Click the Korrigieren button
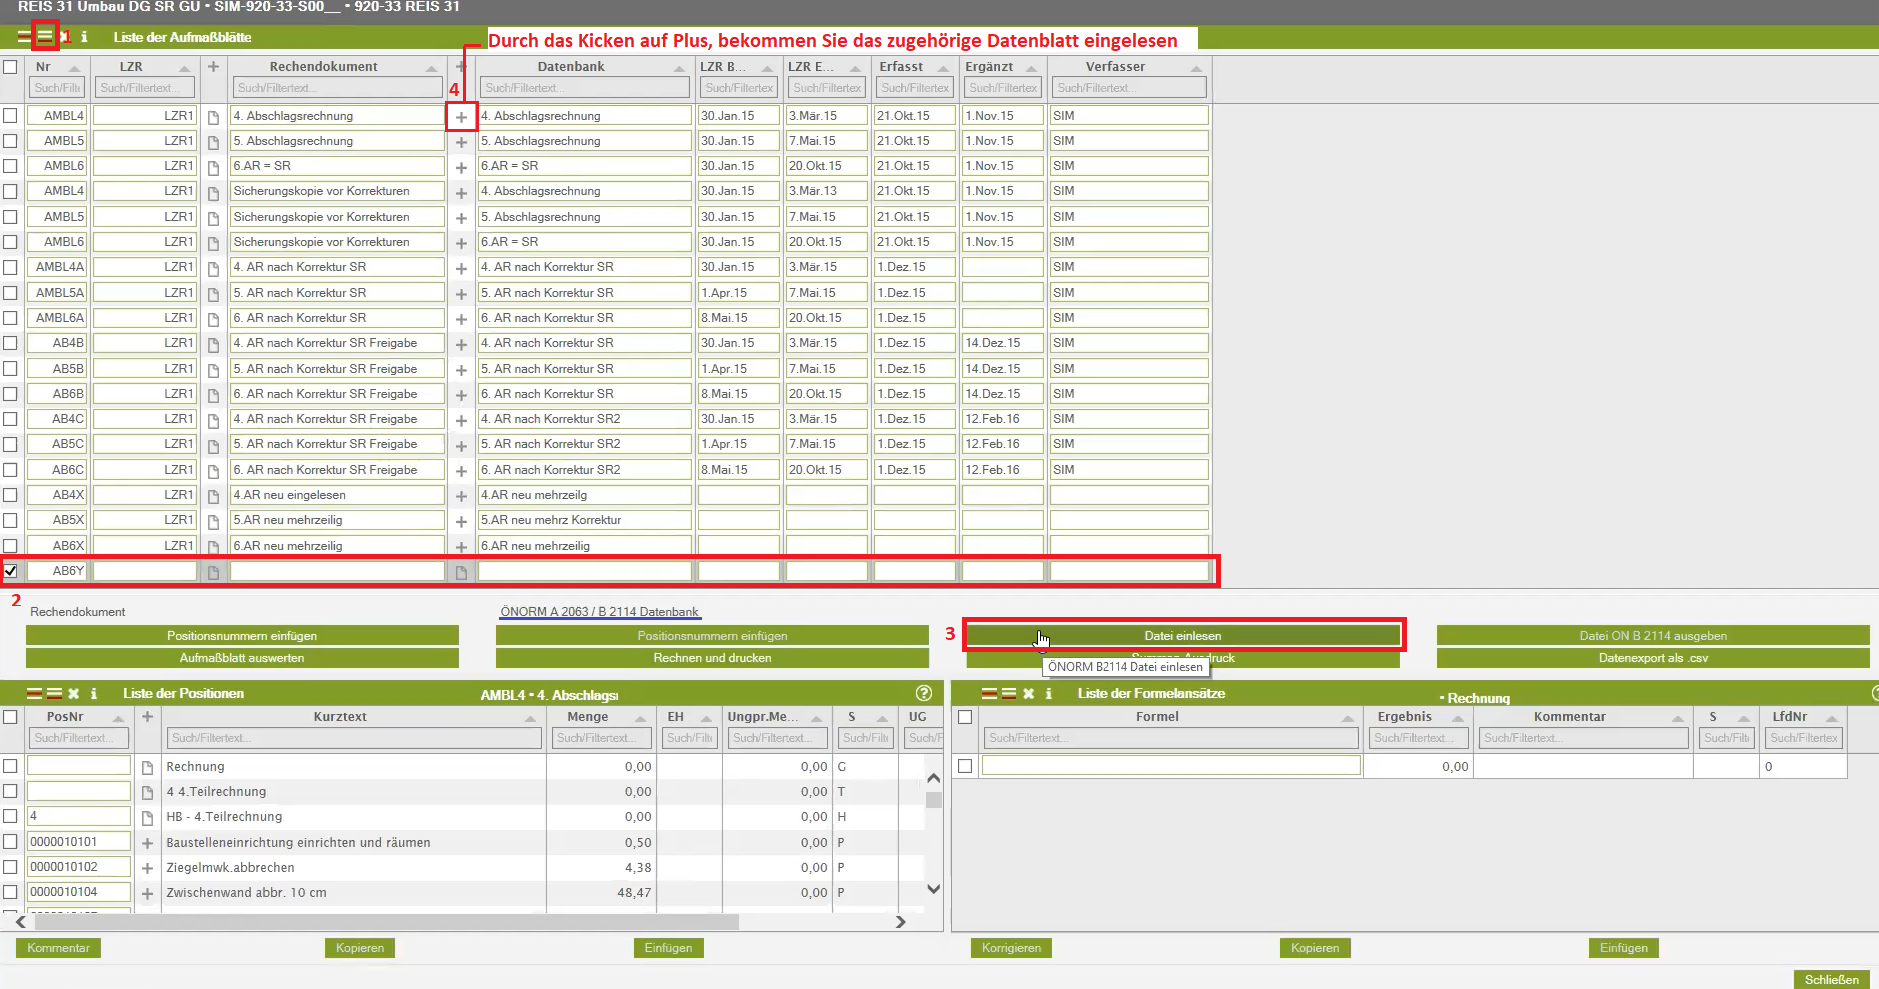The width and height of the screenshot is (1879, 989). pos(1011,948)
